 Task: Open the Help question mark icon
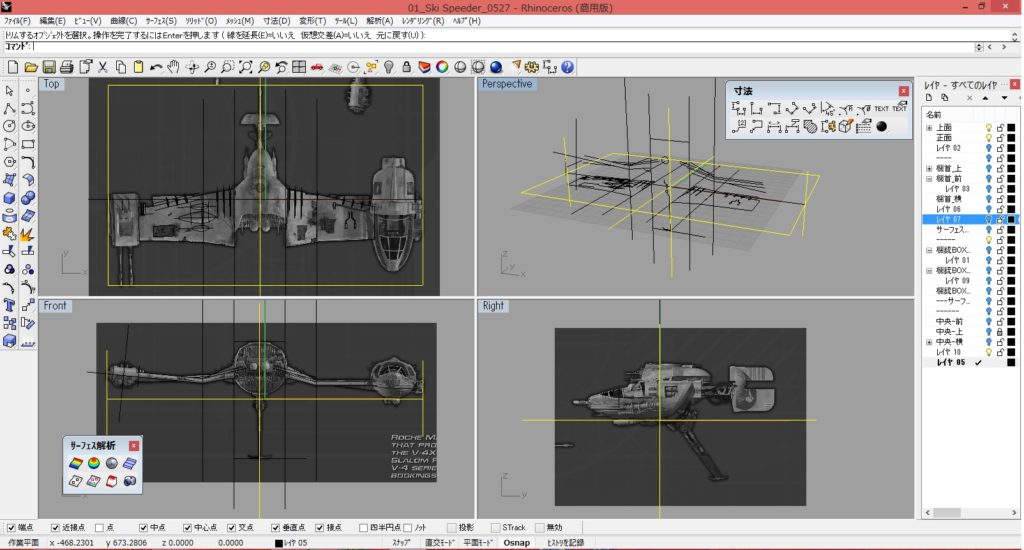(x=567, y=67)
